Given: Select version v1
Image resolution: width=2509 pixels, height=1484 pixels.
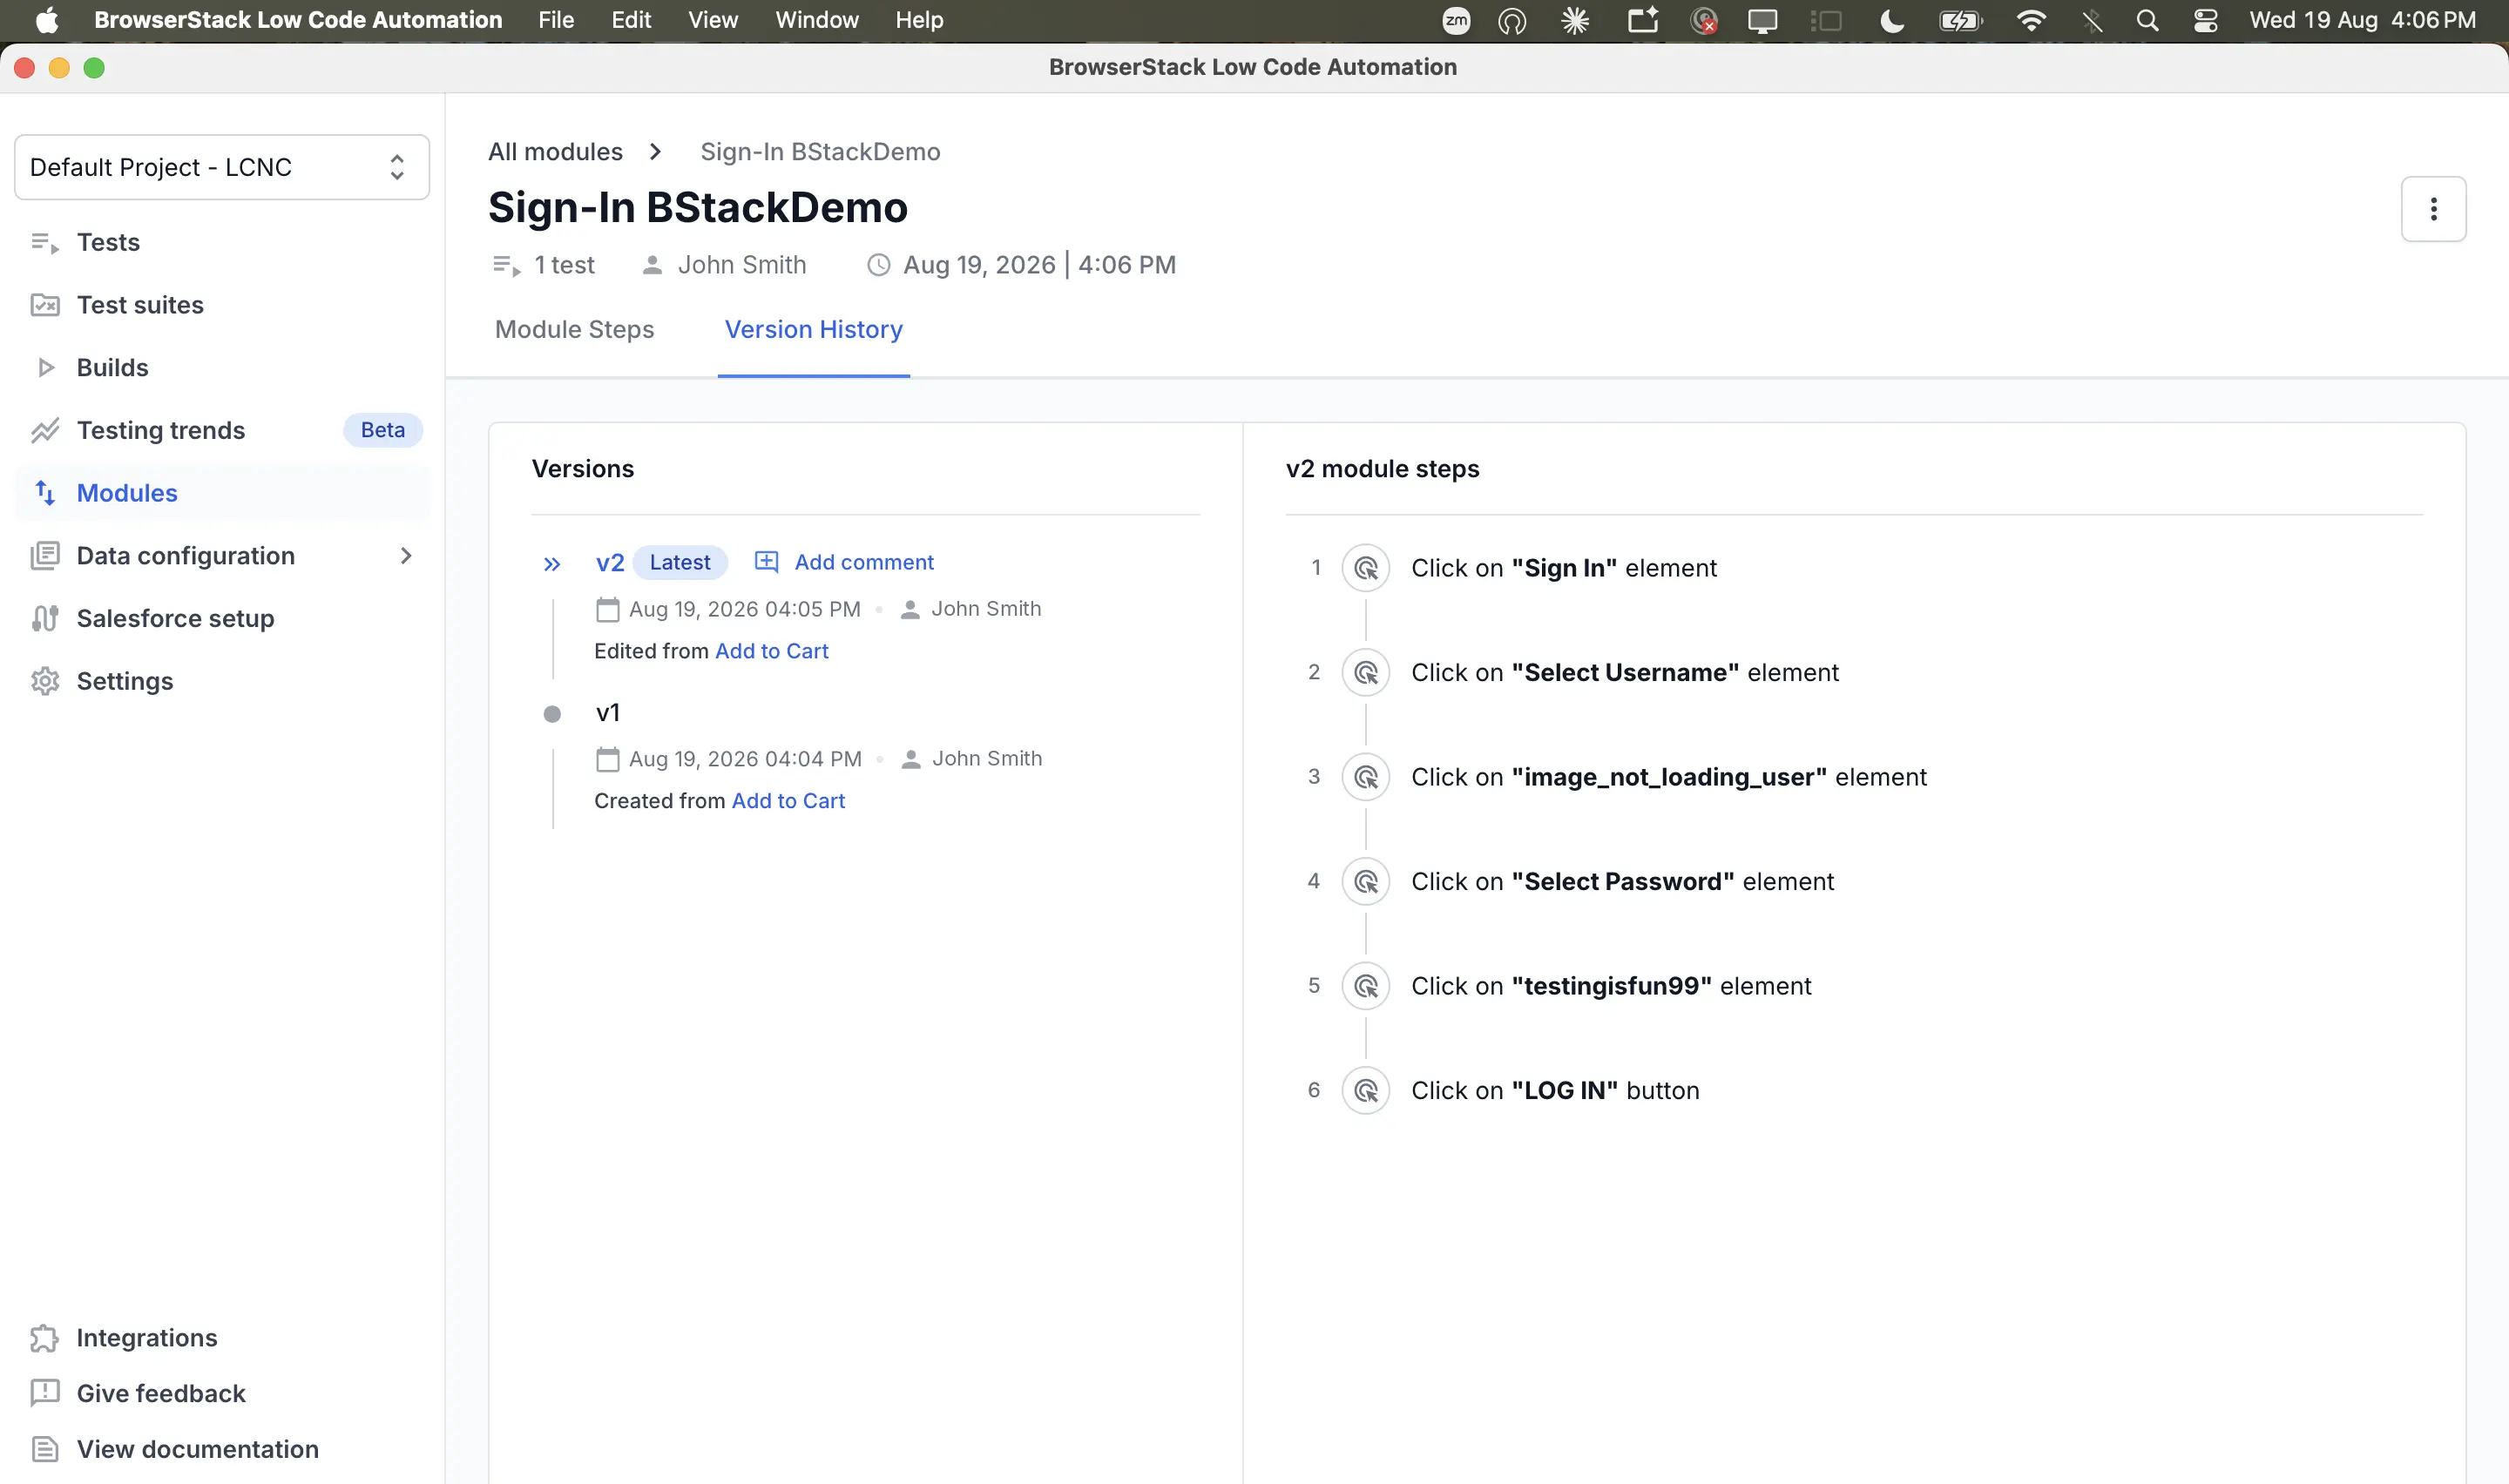Looking at the screenshot, I should point(608,713).
